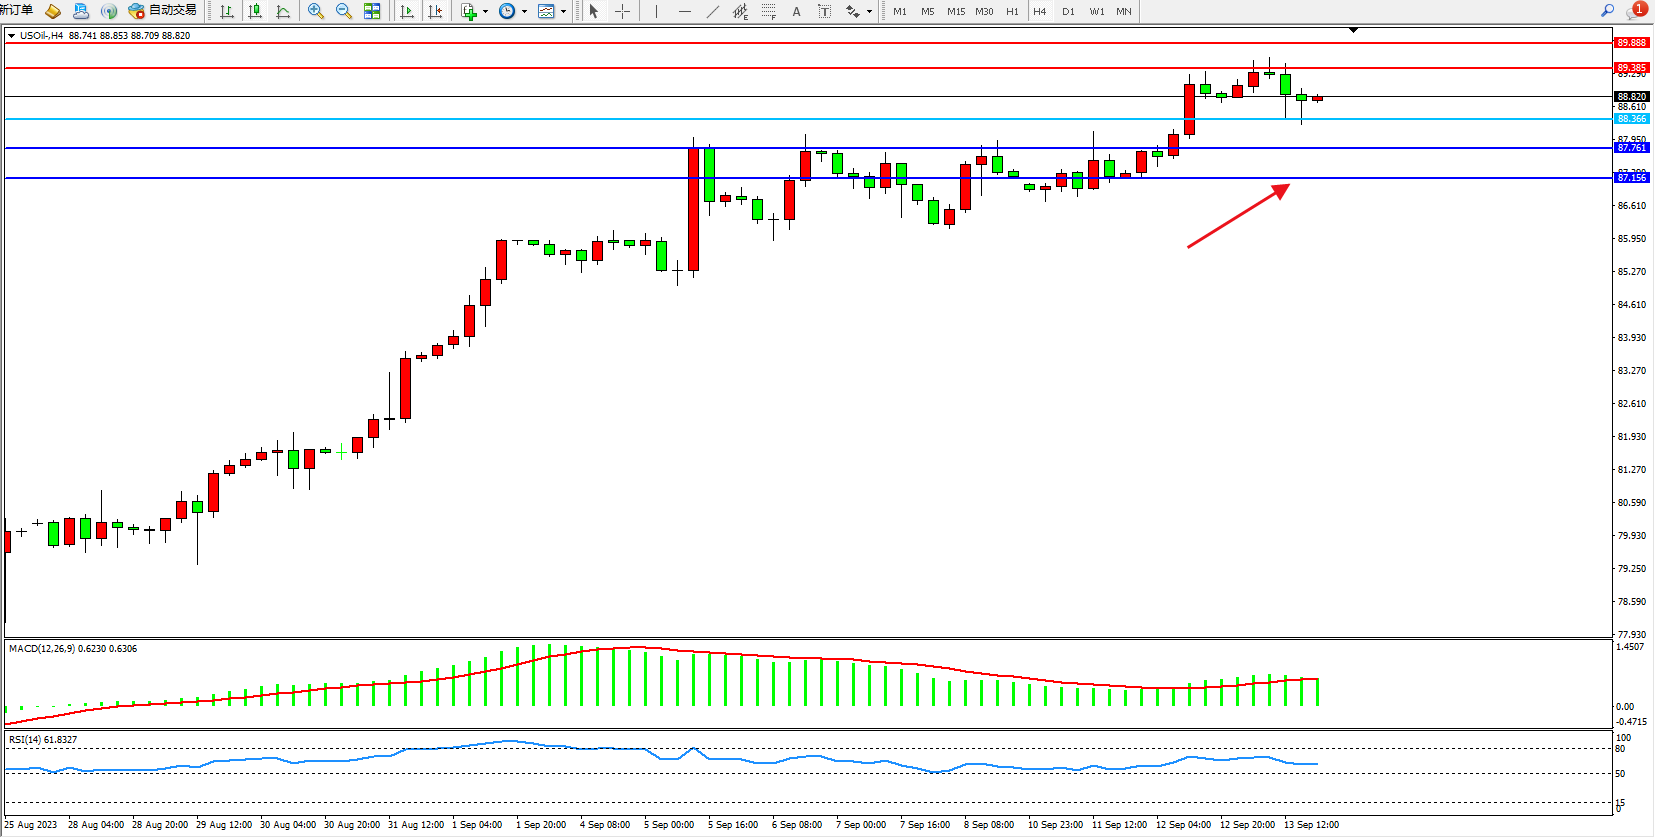
Task: Select the diagonal trendline tool
Action: pos(712,11)
